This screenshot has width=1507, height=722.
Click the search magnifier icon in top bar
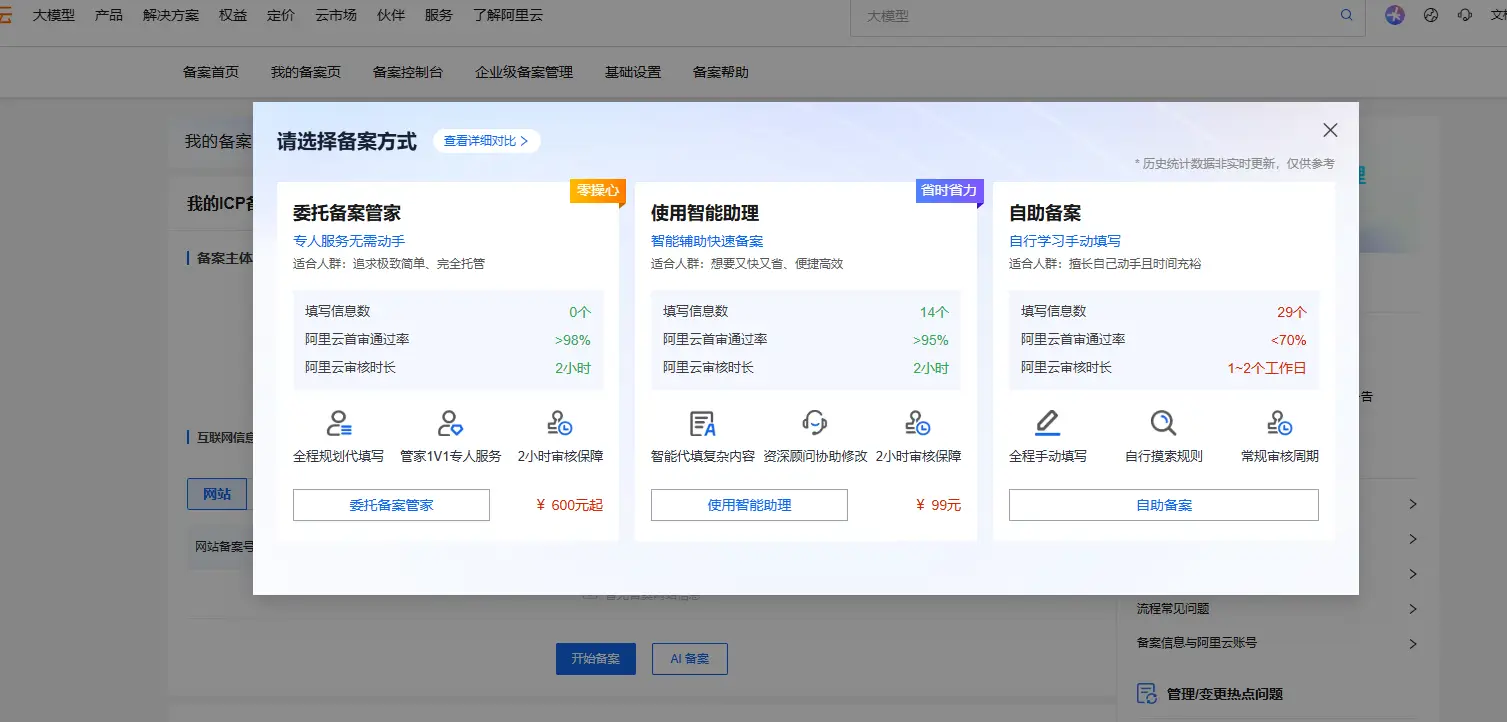click(x=1346, y=15)
